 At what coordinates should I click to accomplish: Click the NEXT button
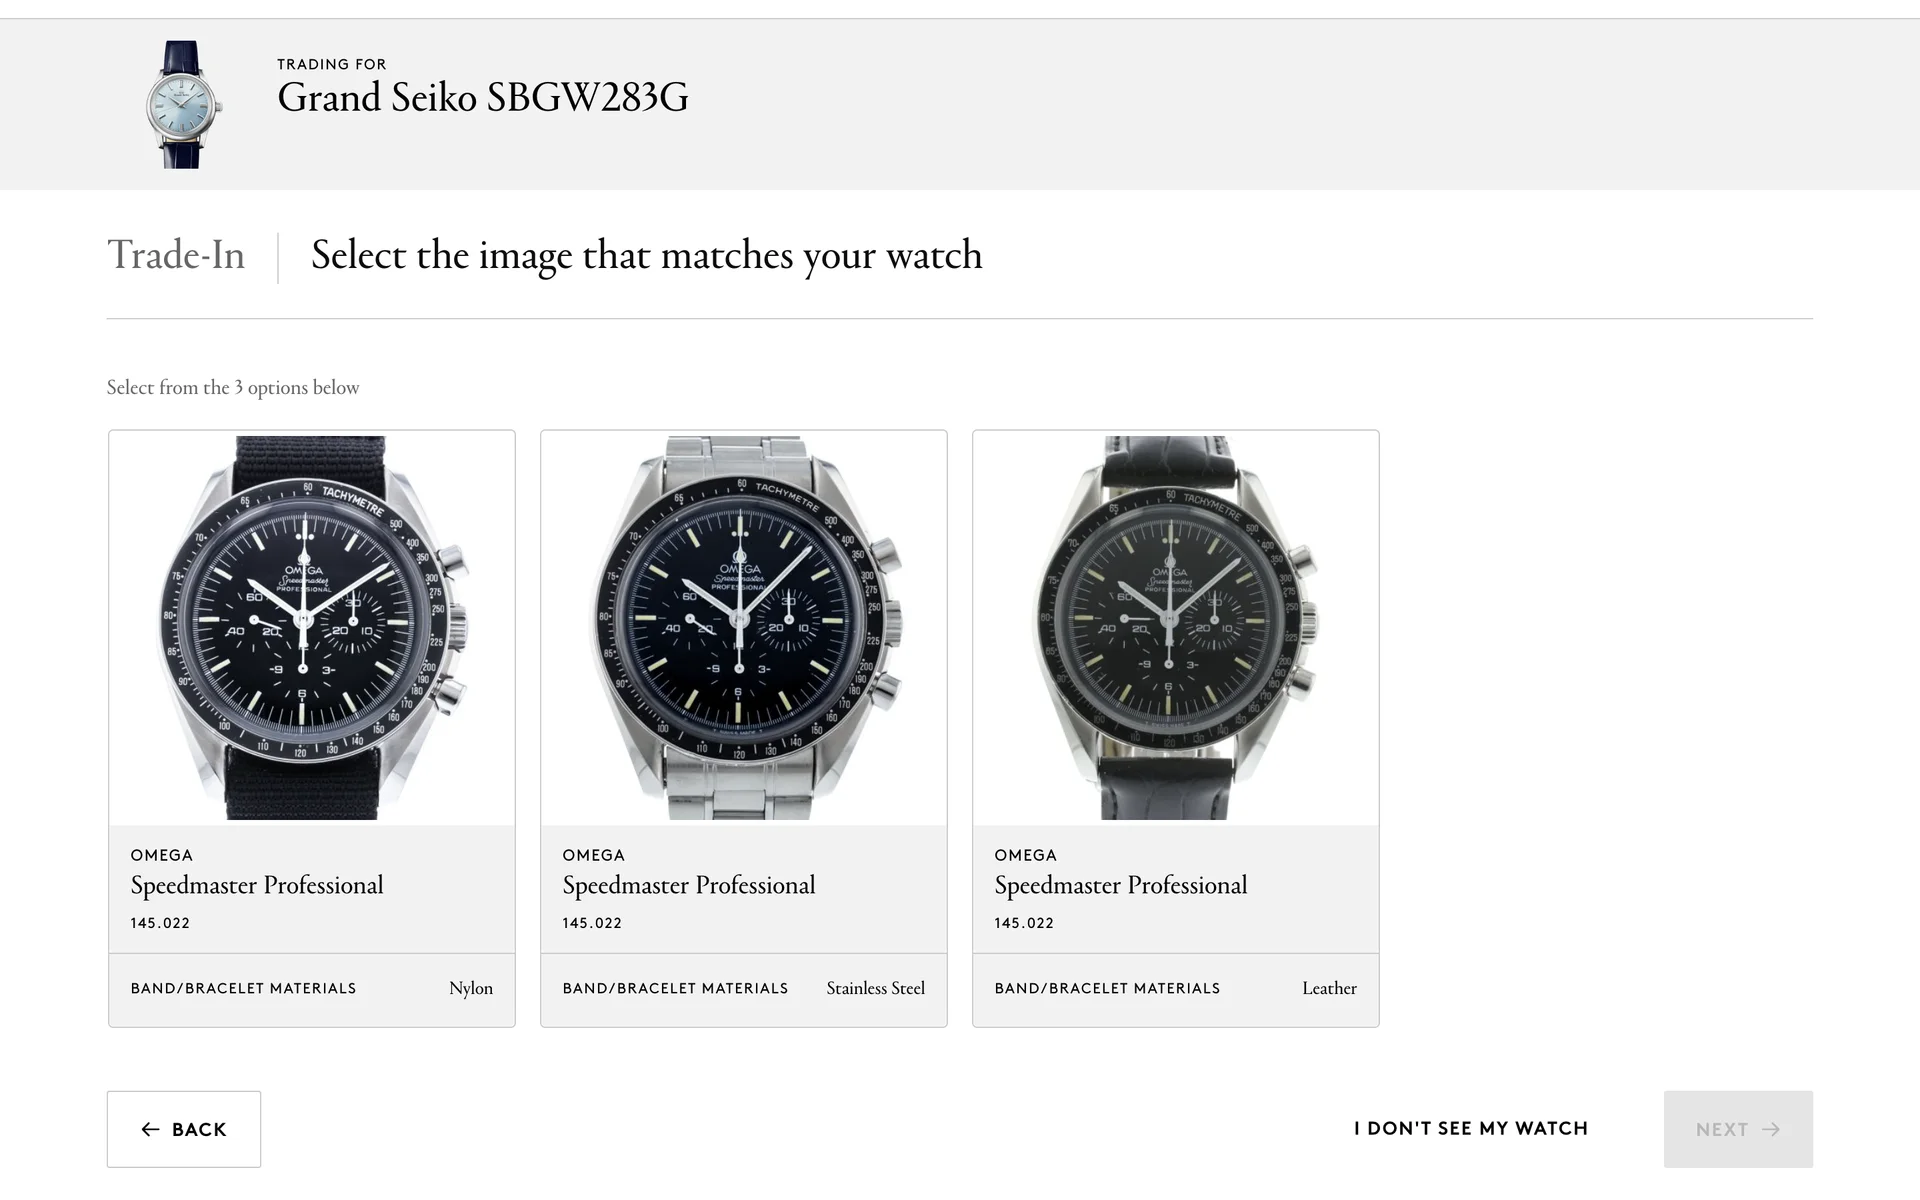pyautogui.click(x=1738, y=1129)
